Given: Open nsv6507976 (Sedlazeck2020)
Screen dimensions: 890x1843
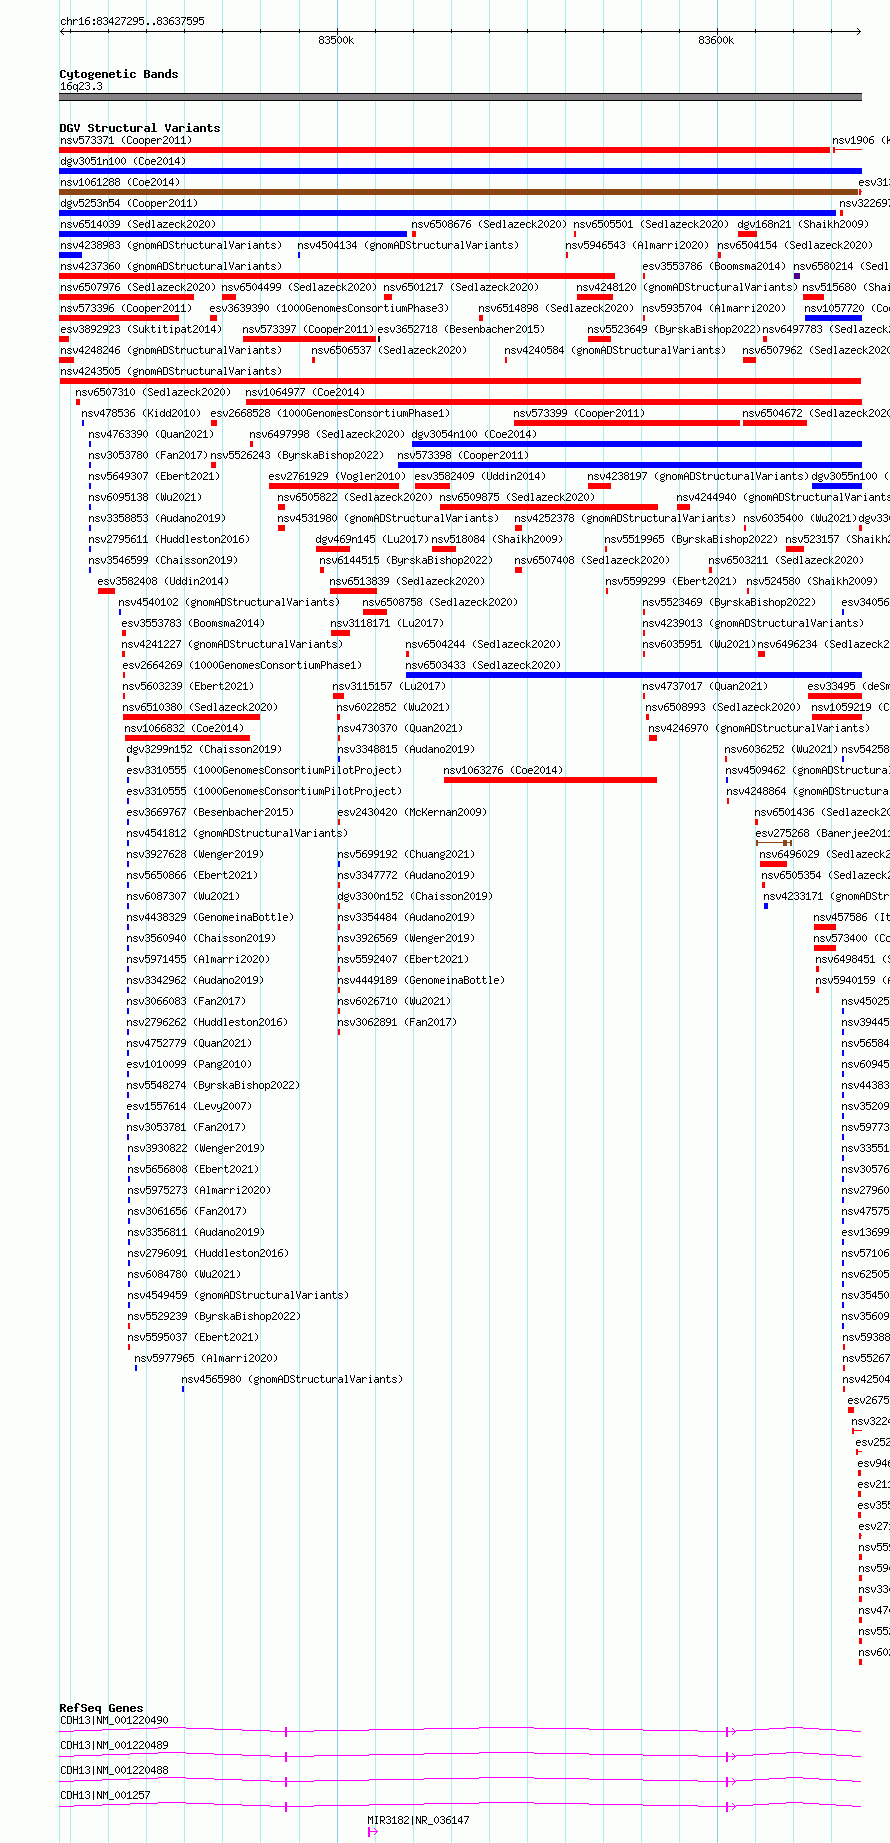Looking at the screenshot, I should (x=138, y=287).
